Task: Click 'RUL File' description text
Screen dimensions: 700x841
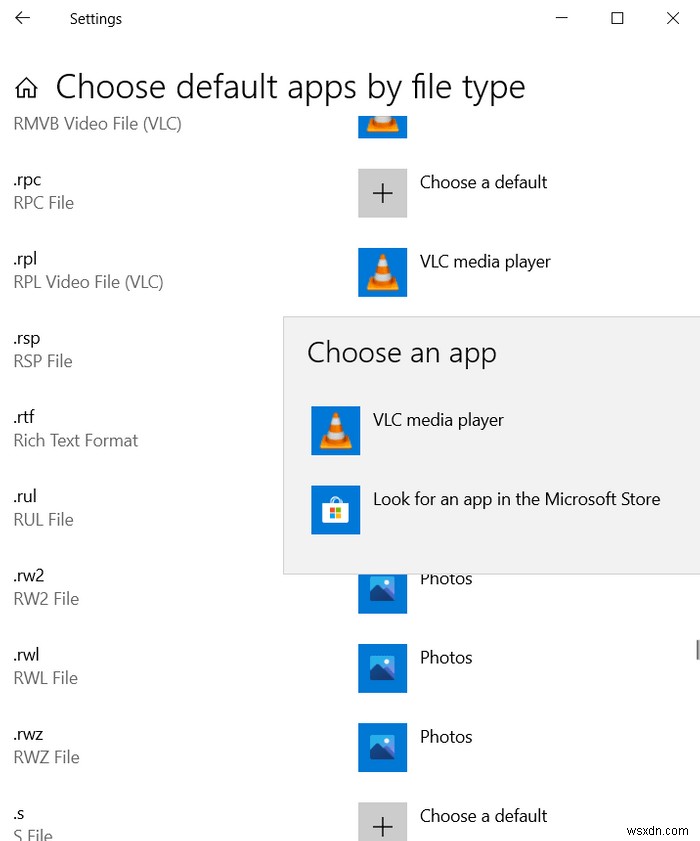Action: click(43, 520)
